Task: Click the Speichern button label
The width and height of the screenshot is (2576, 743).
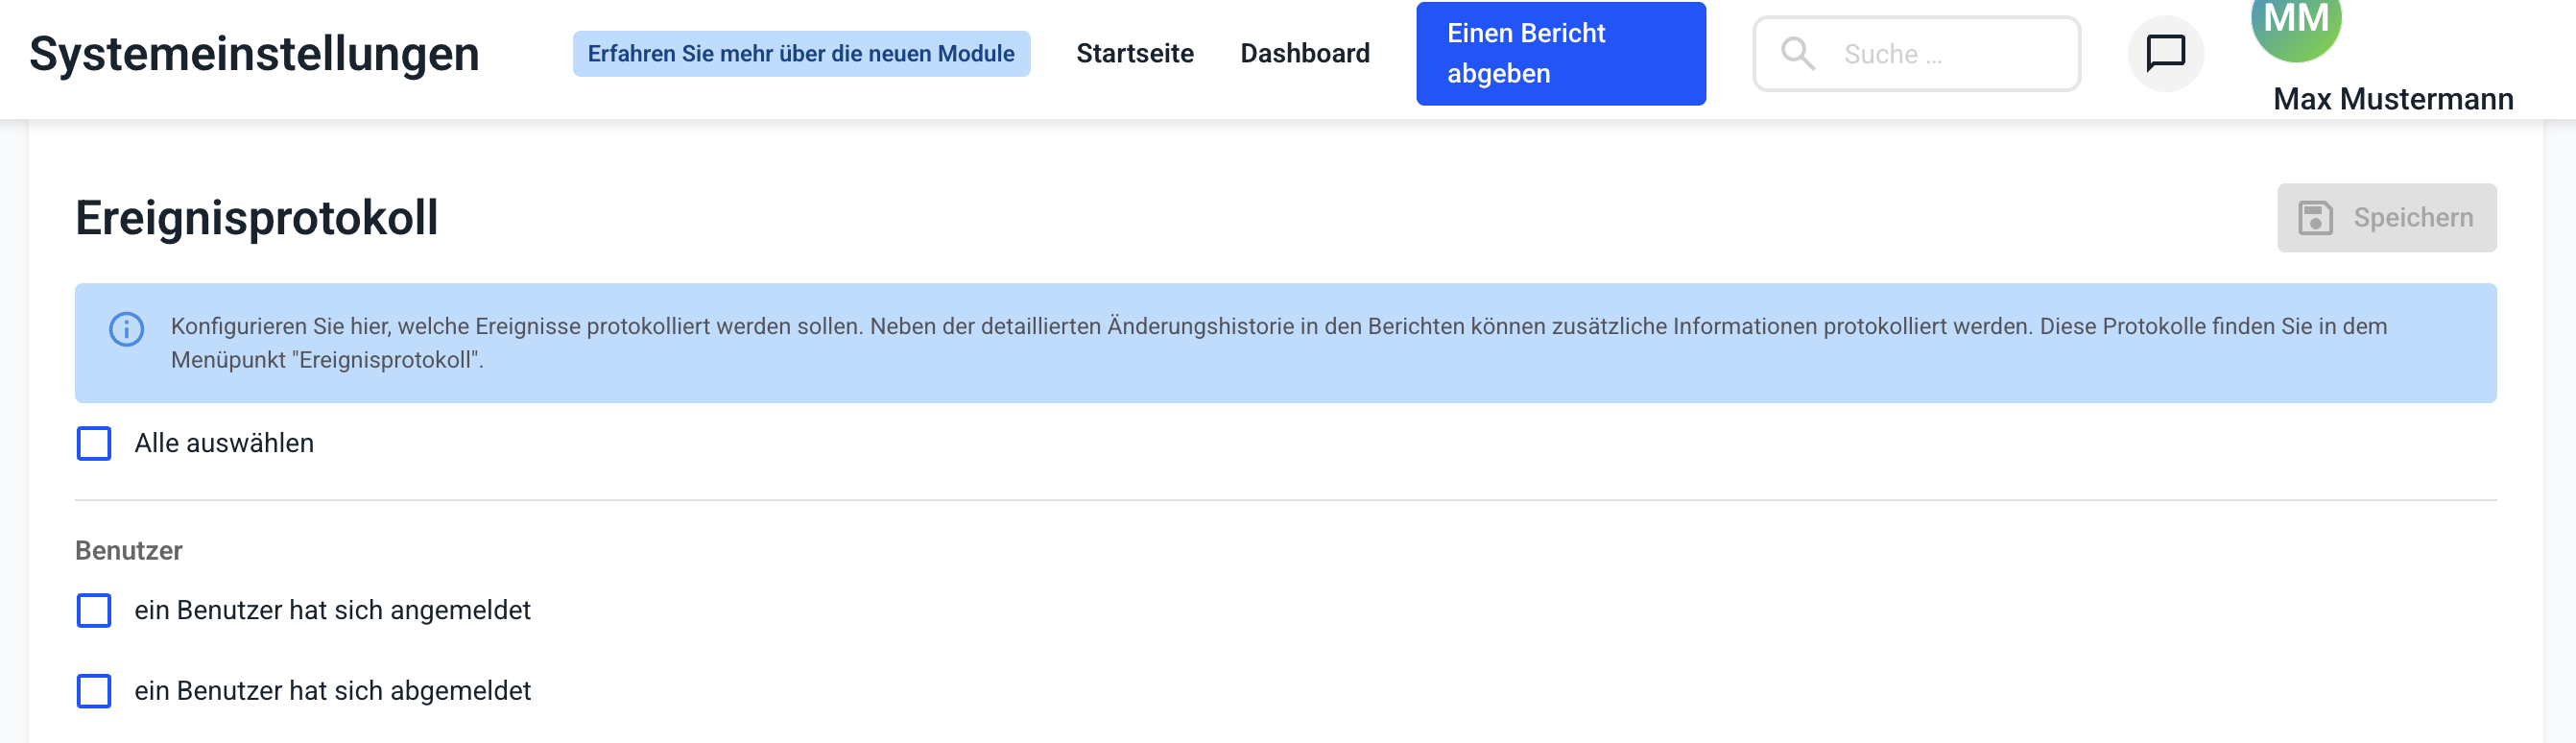Action: [x=2412, y=218]
